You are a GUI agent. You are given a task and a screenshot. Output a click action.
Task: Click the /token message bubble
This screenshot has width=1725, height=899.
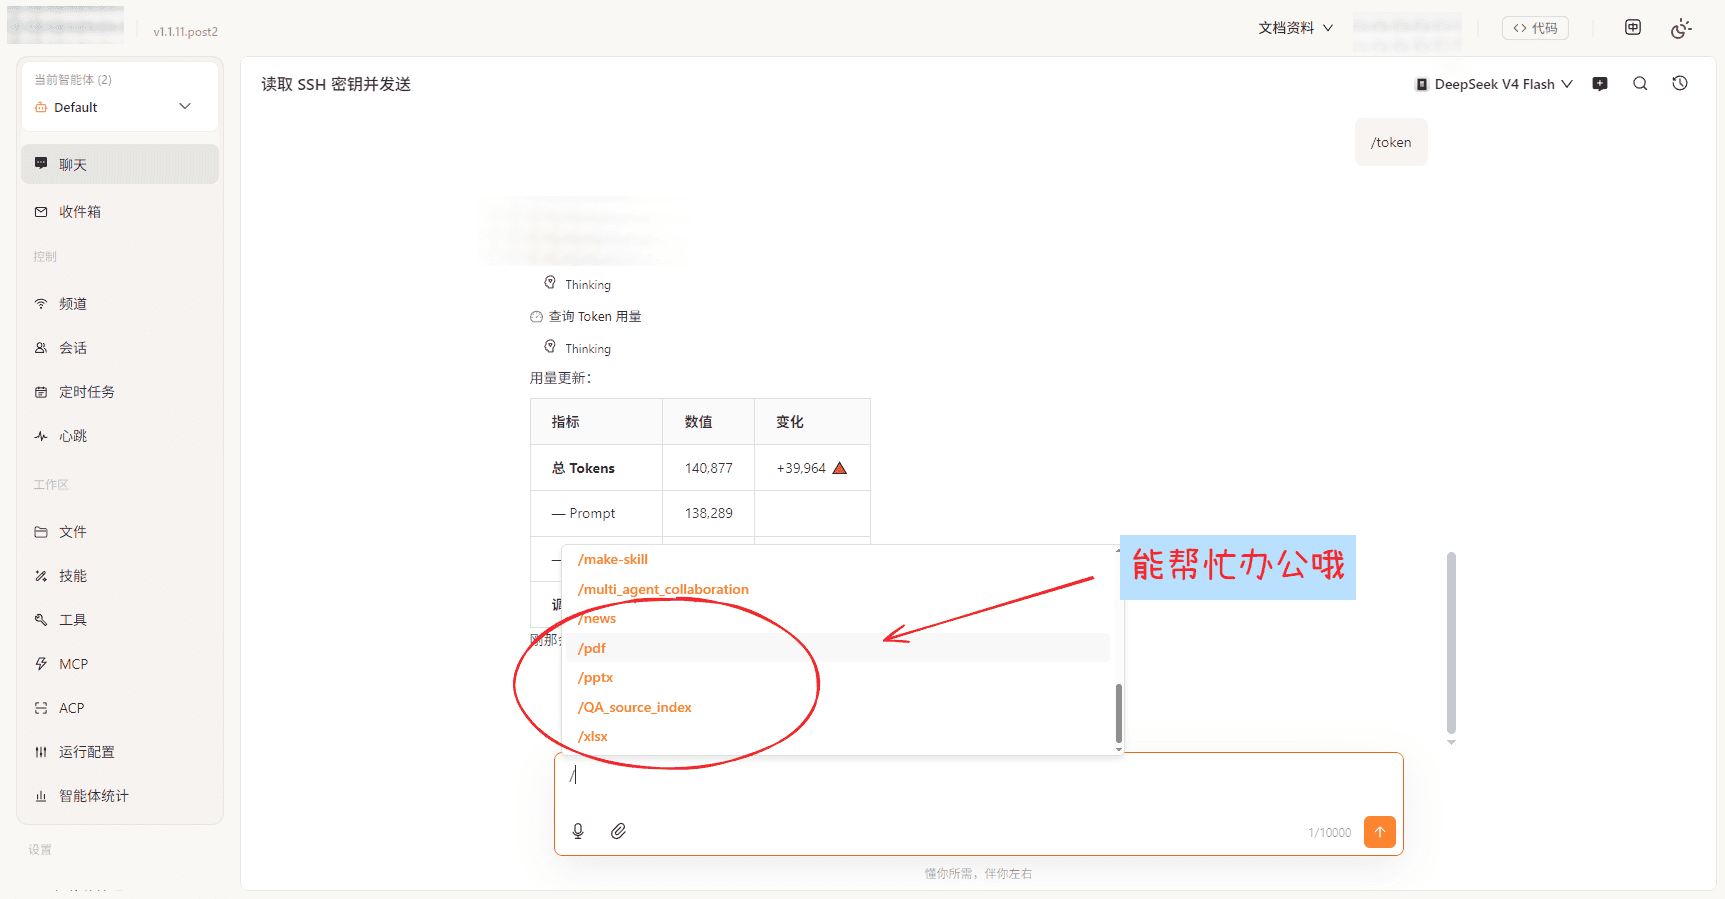(1391, 142)
